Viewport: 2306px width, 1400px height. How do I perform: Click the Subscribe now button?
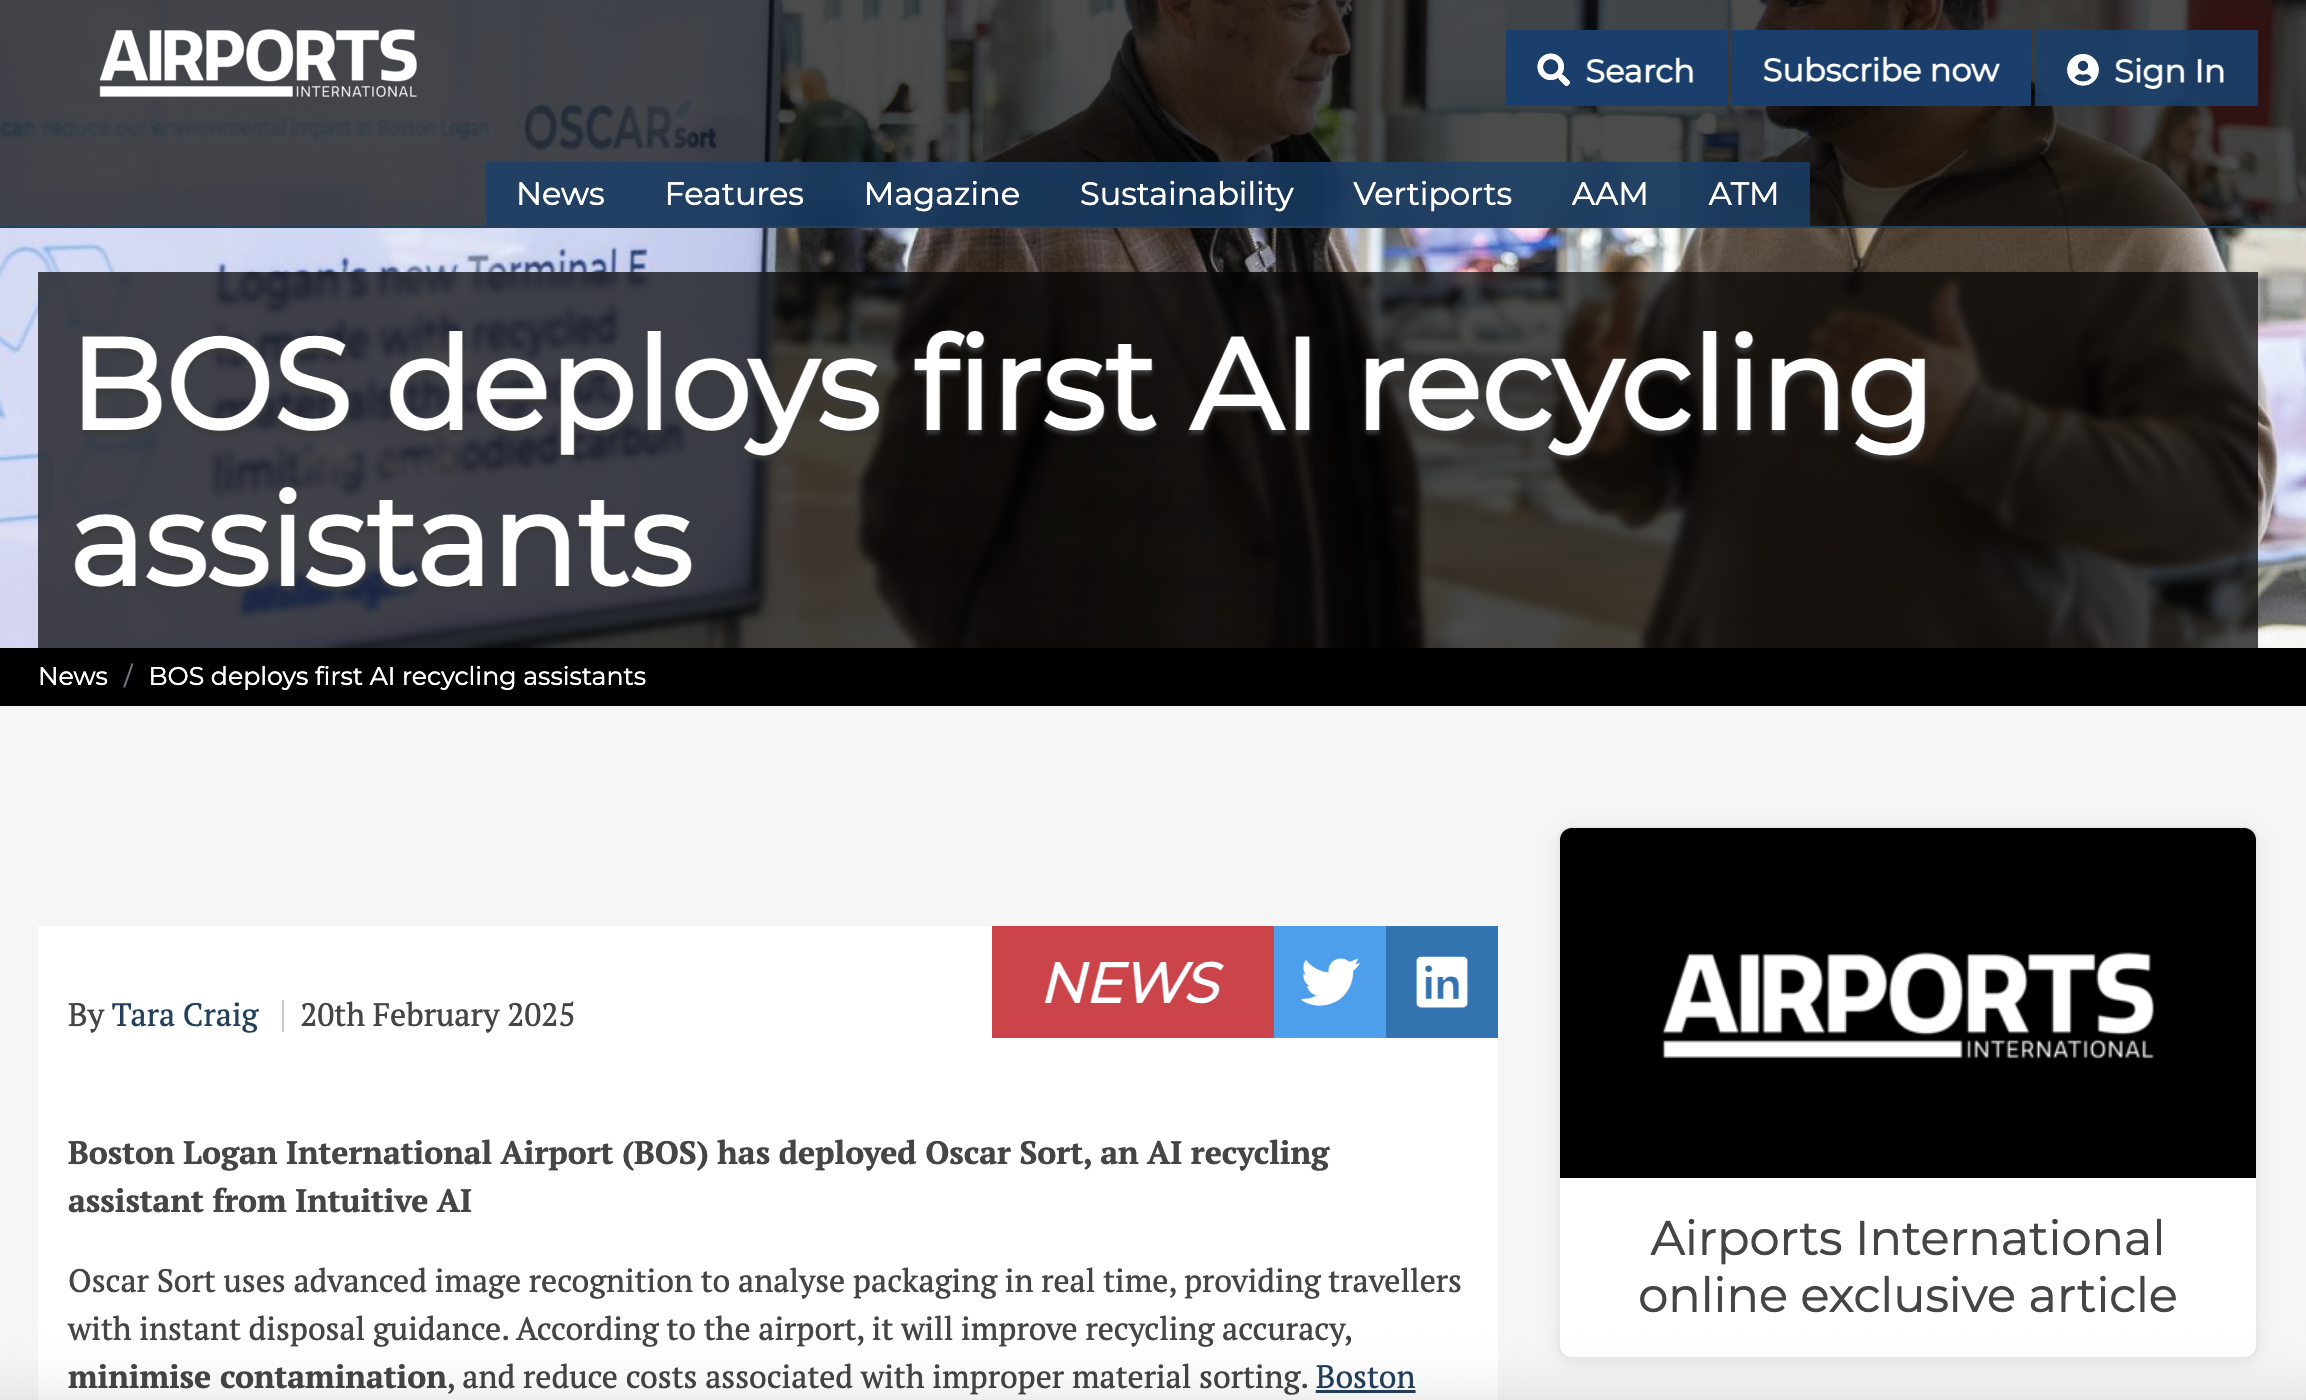(1881, 69)
